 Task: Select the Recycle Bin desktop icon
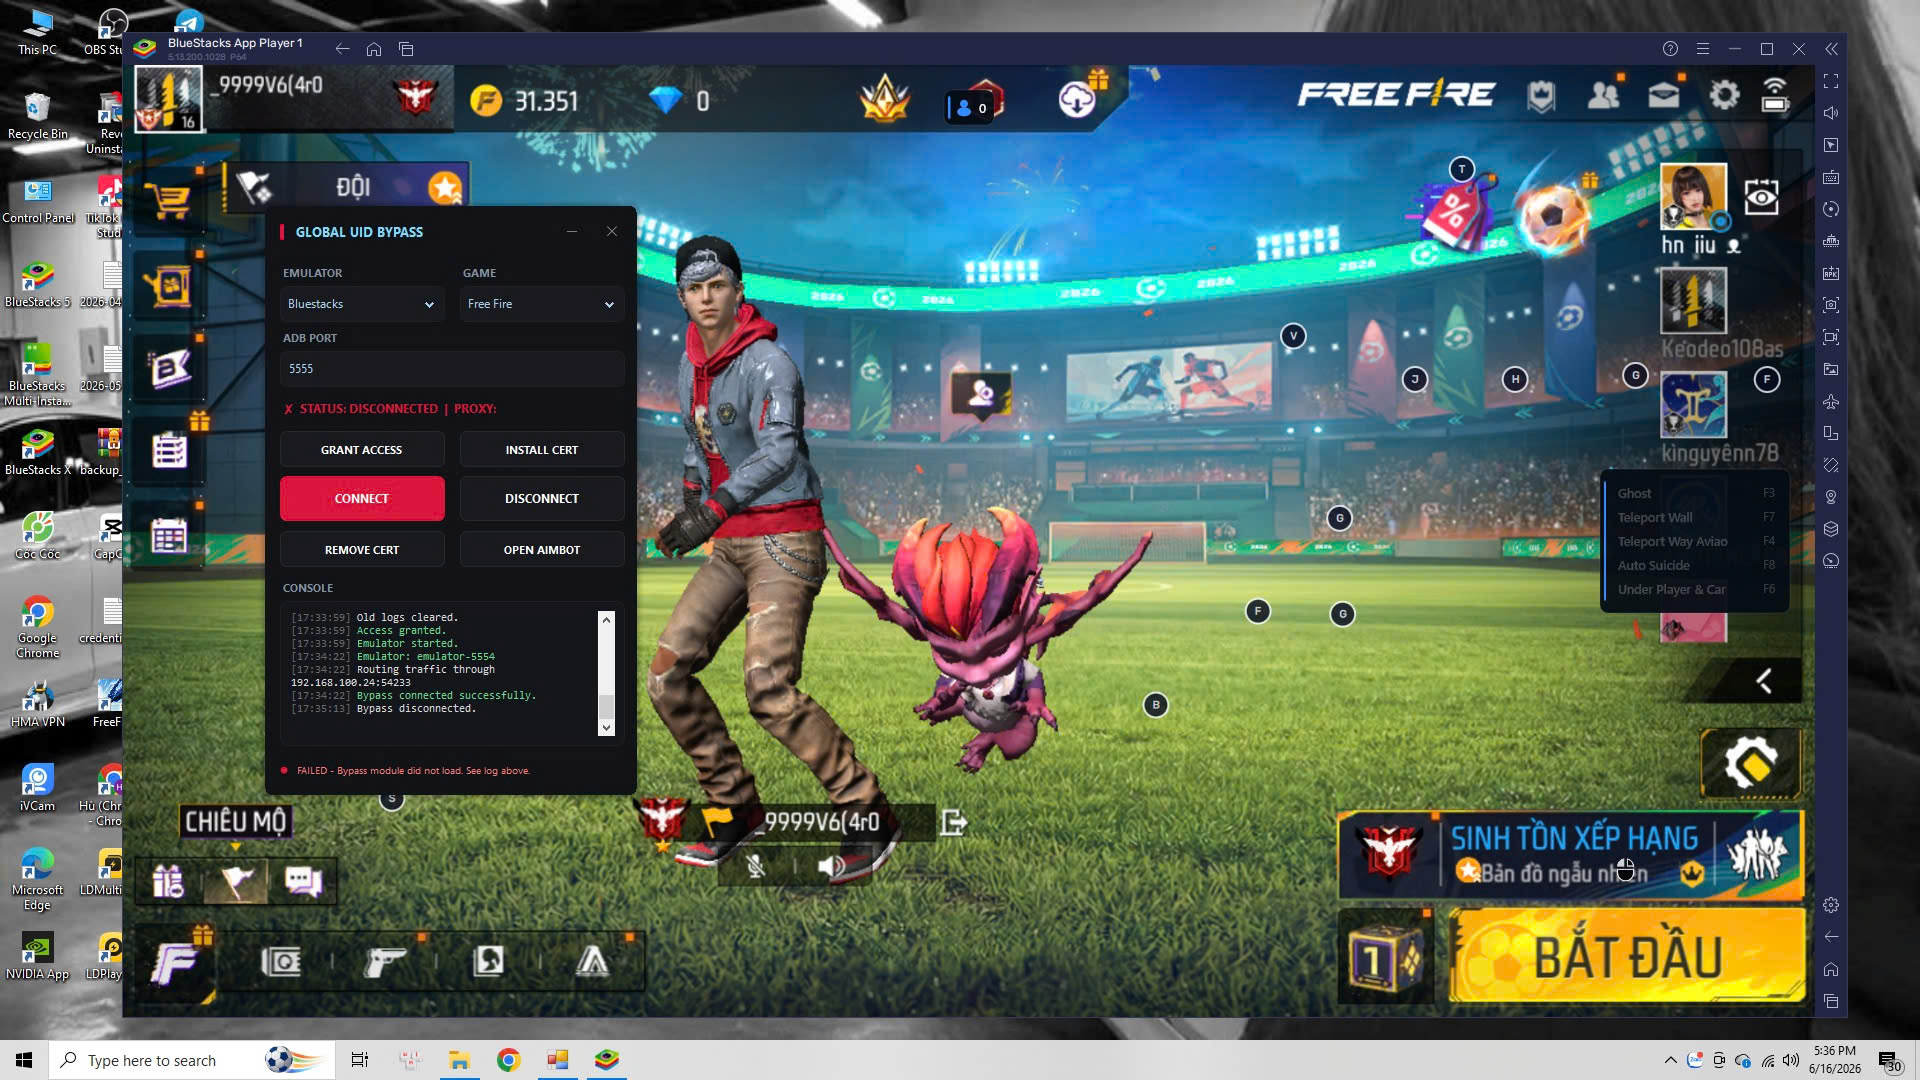click(x=37, y=116)
